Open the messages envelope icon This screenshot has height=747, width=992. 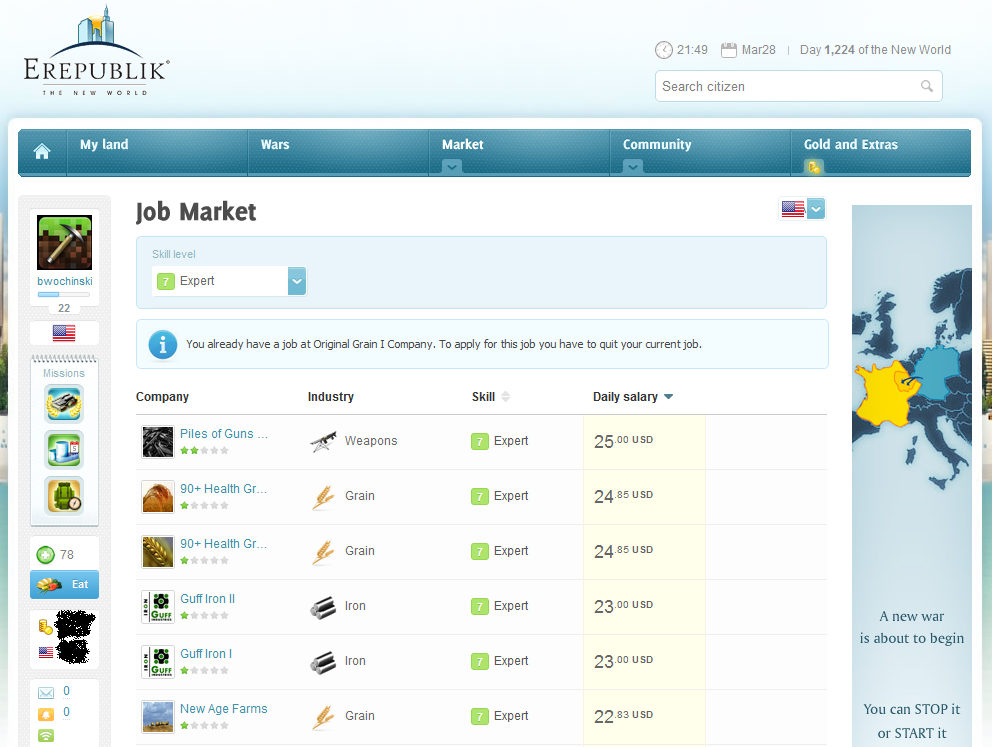tap(46, 693)
